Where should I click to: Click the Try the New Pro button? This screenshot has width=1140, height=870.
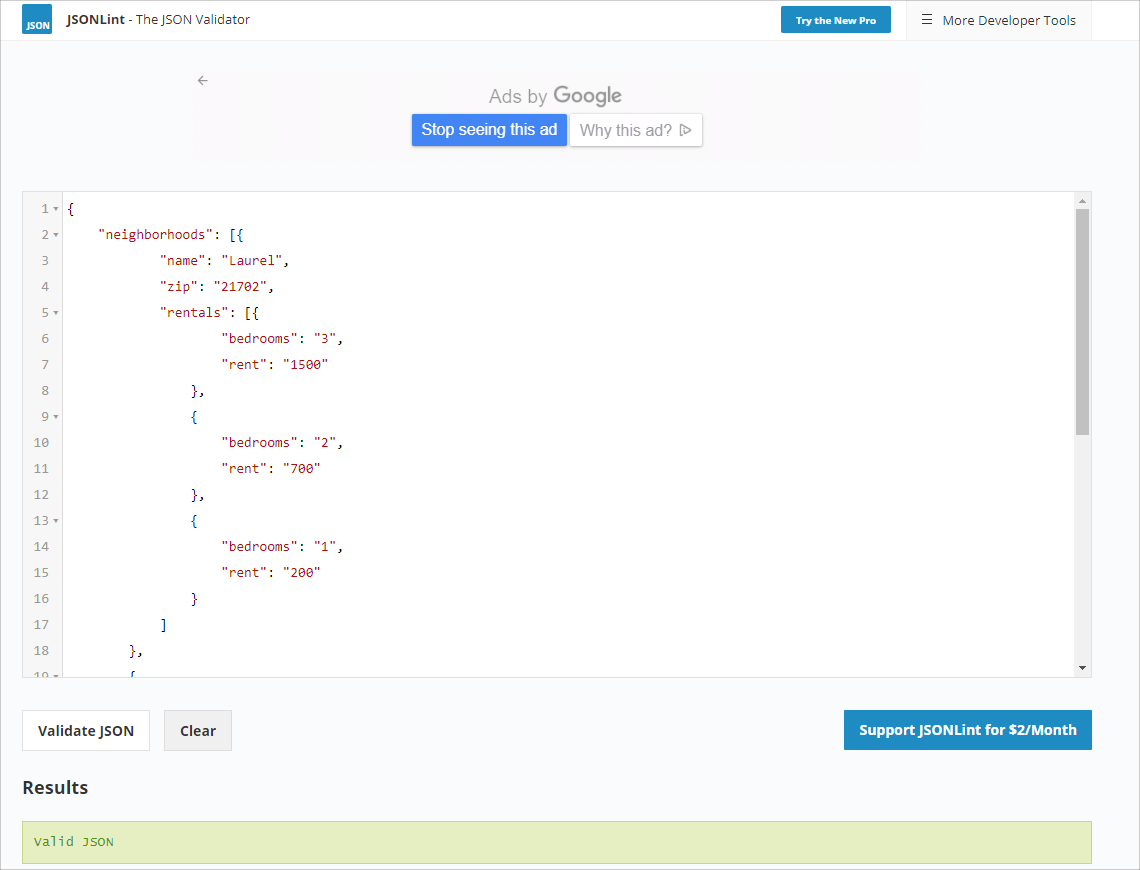(835, 20)
